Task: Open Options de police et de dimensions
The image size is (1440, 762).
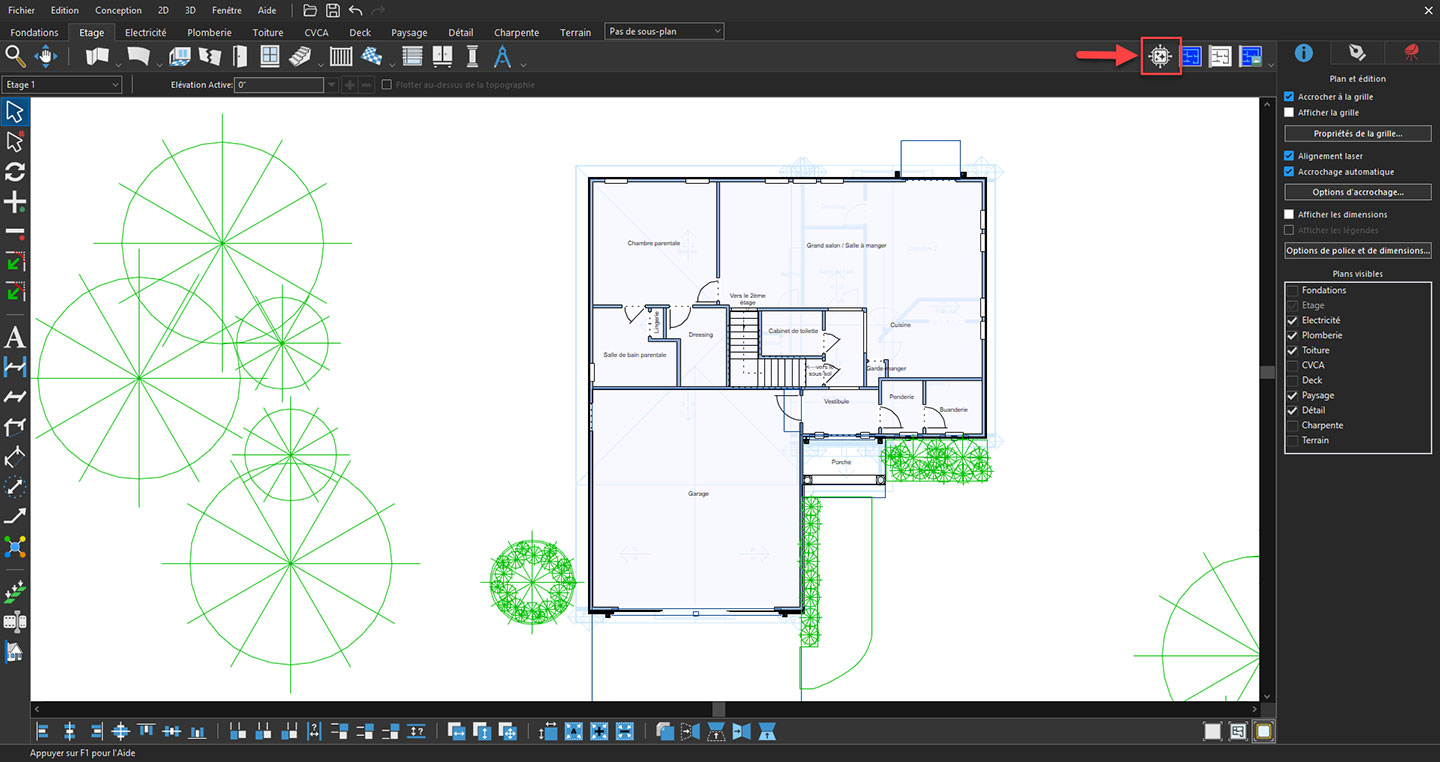Action: pyautogui.click(x=1358, y=251)
